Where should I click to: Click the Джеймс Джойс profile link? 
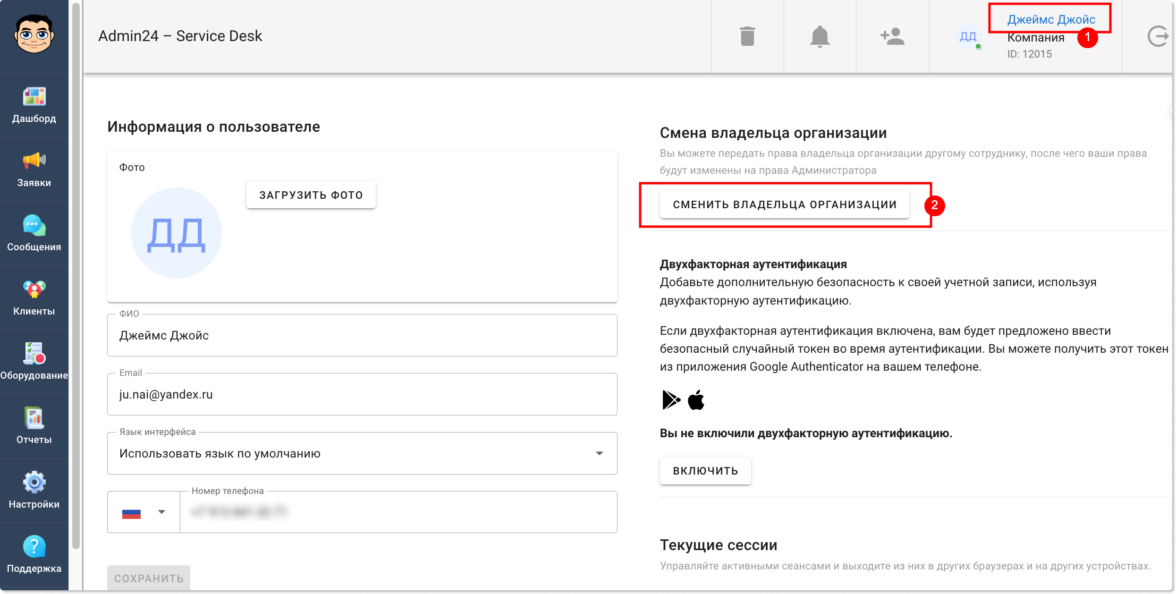click(x=1051, y=20)
